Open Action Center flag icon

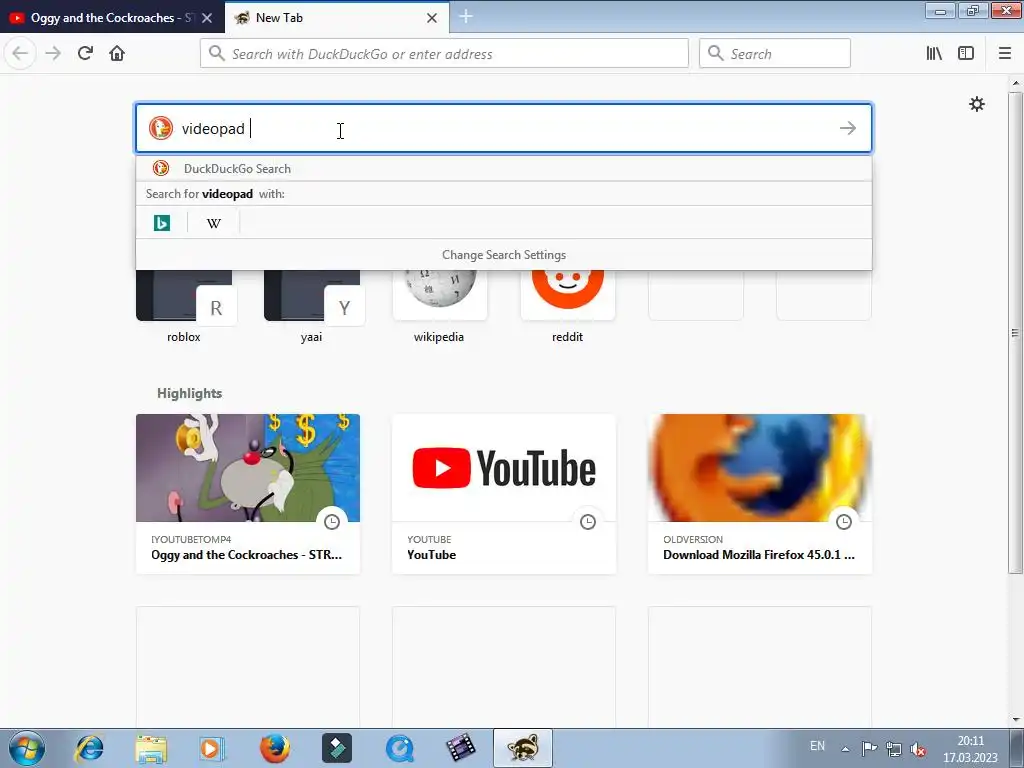coord(869,749)
